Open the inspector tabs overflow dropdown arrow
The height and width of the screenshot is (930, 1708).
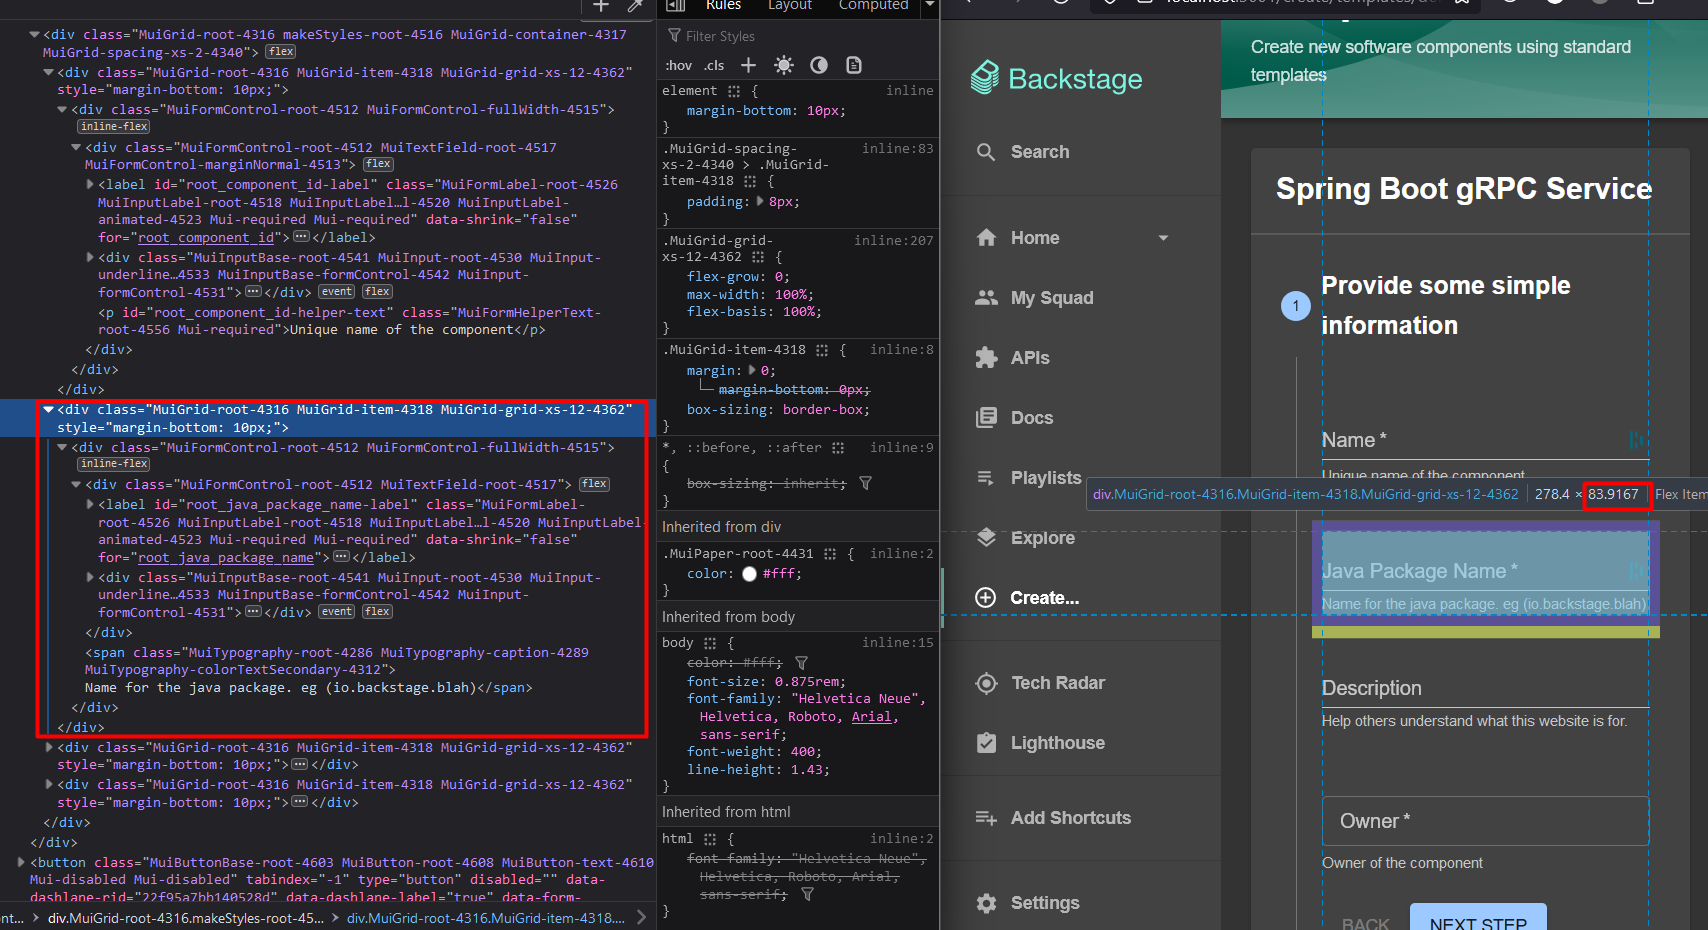929,5
